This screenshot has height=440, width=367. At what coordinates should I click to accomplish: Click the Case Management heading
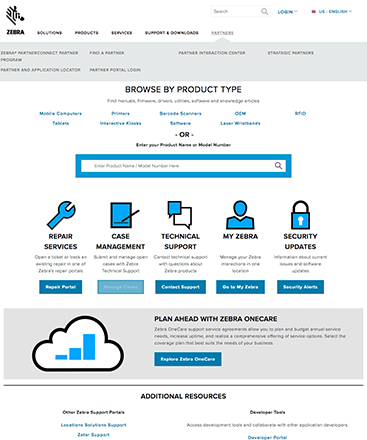120,241
